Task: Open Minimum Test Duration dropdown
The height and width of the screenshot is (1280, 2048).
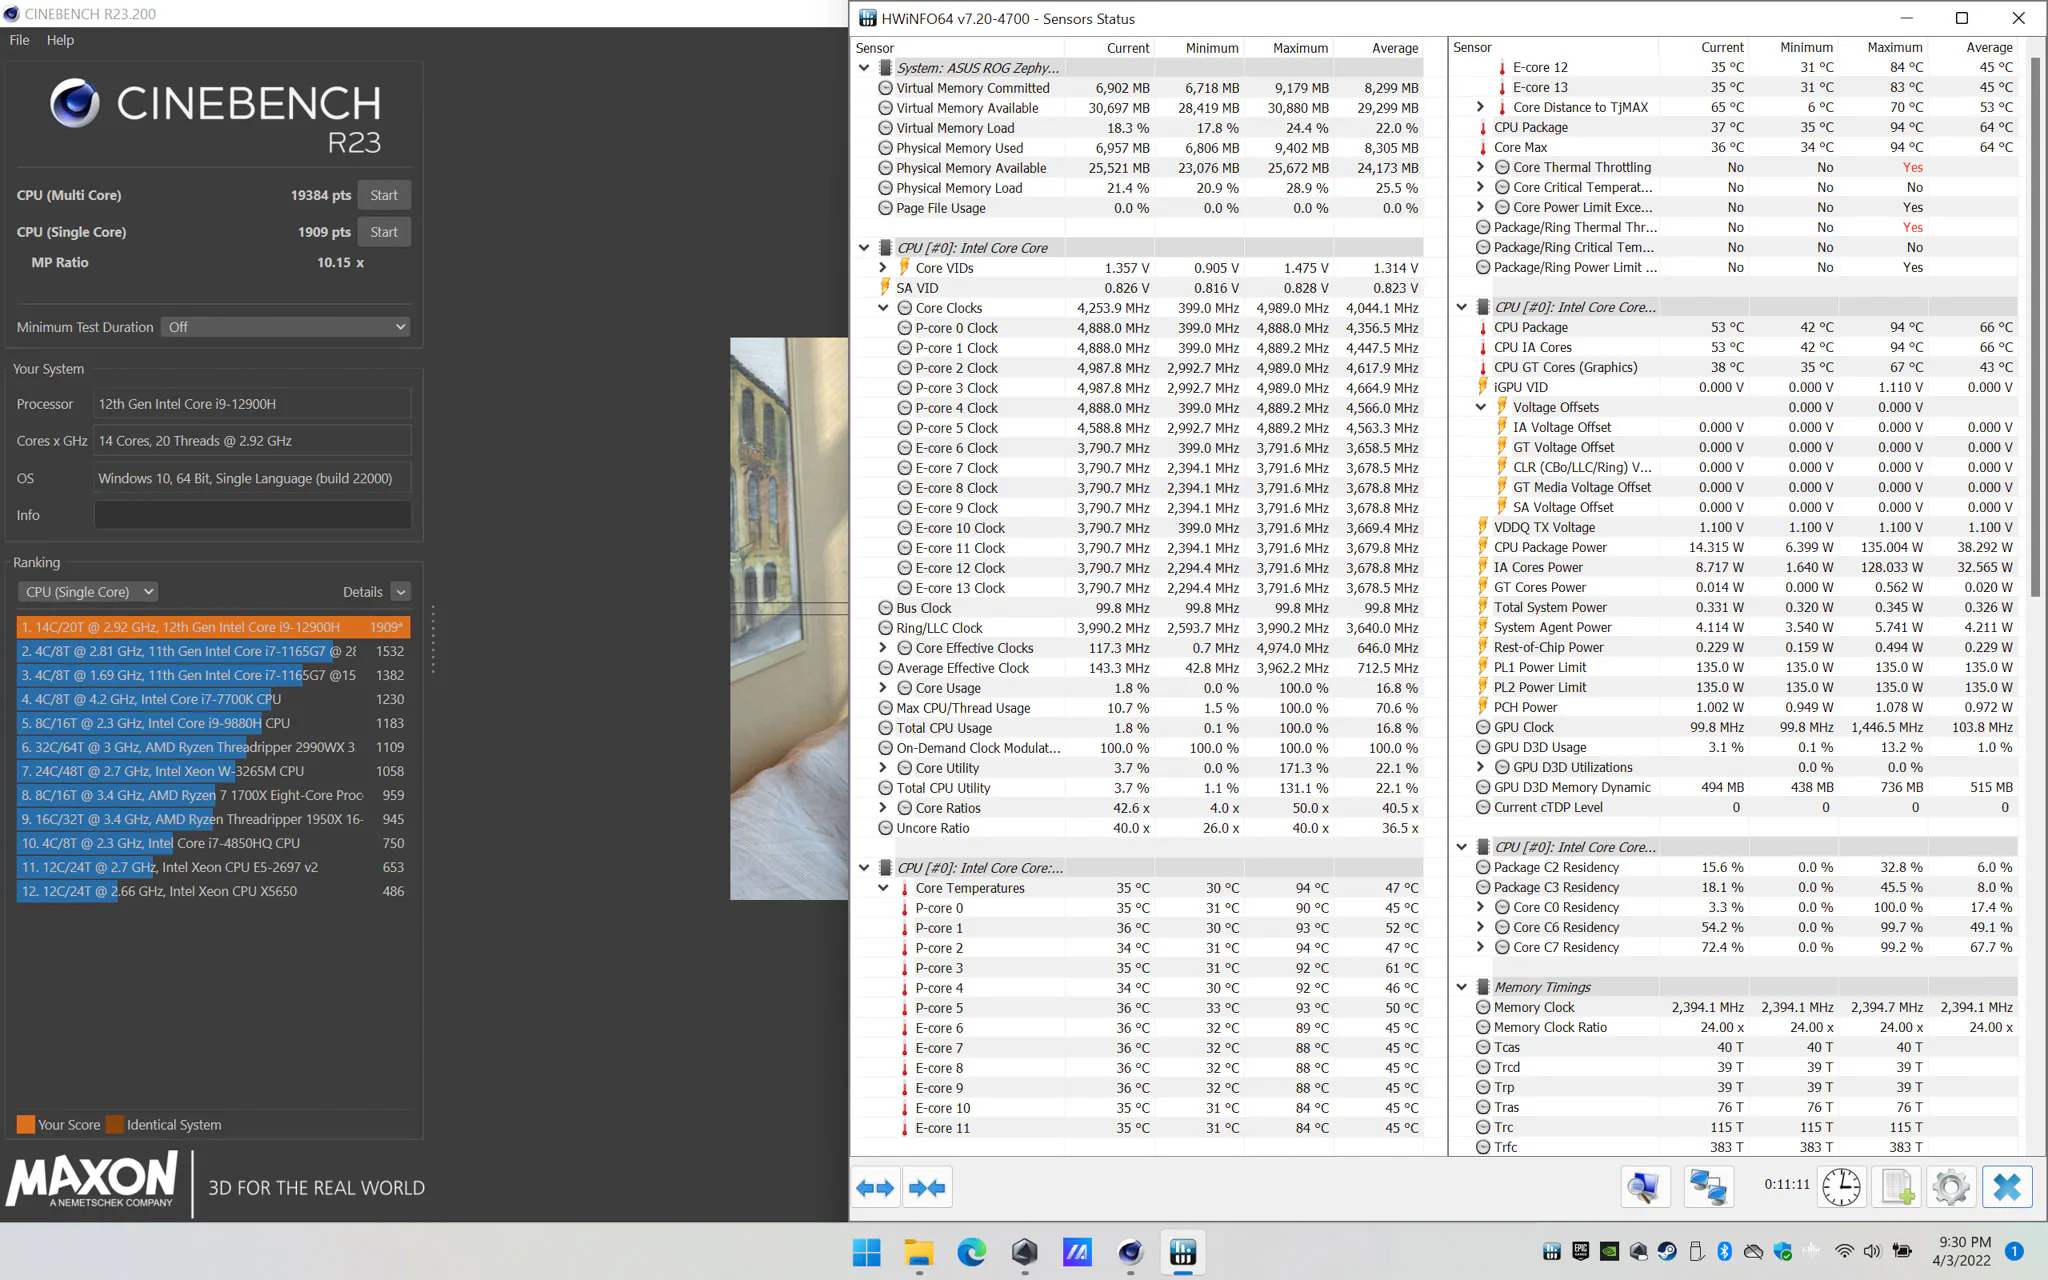Action: [286, 327]
